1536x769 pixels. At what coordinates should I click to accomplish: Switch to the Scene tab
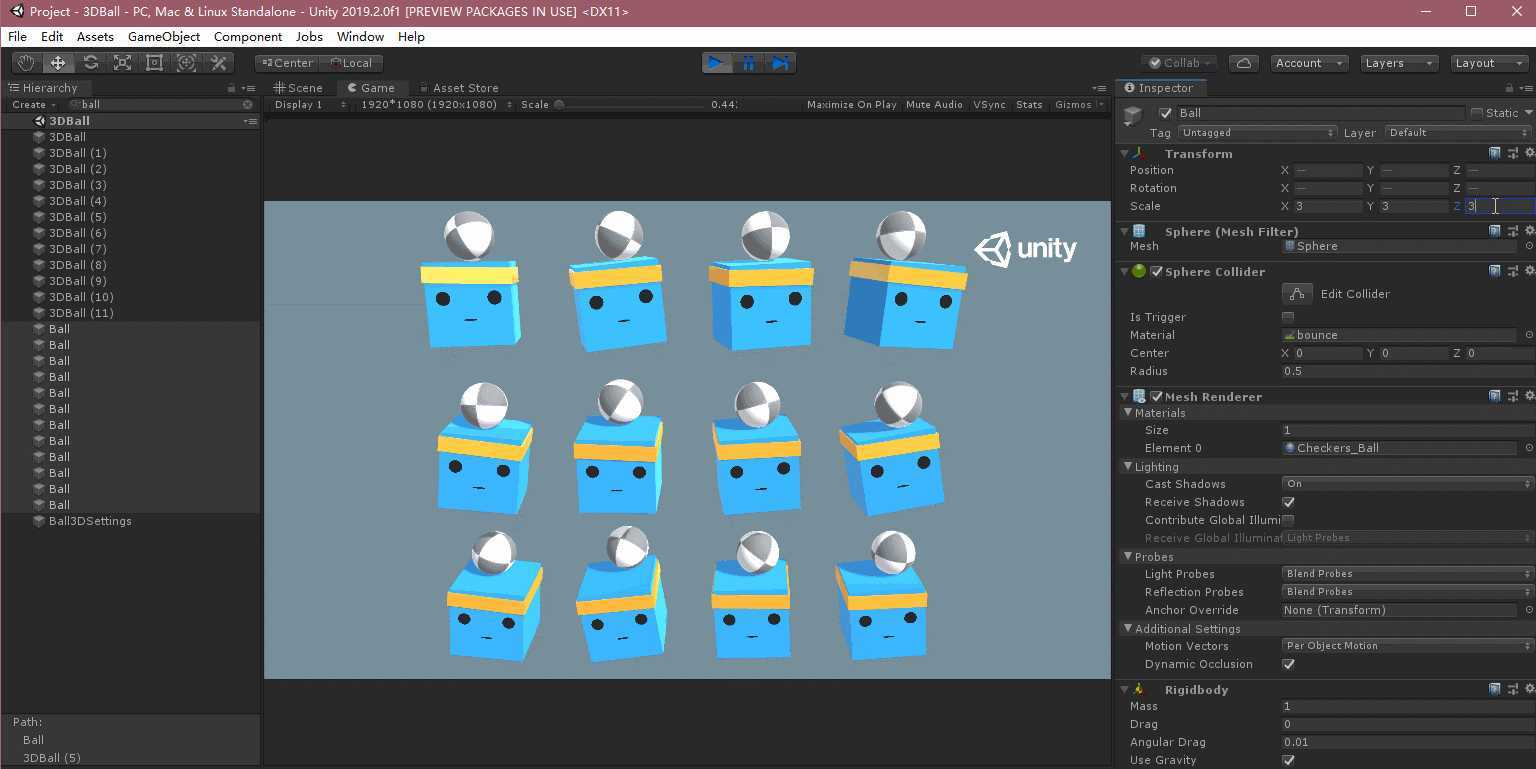click(299, 88)
